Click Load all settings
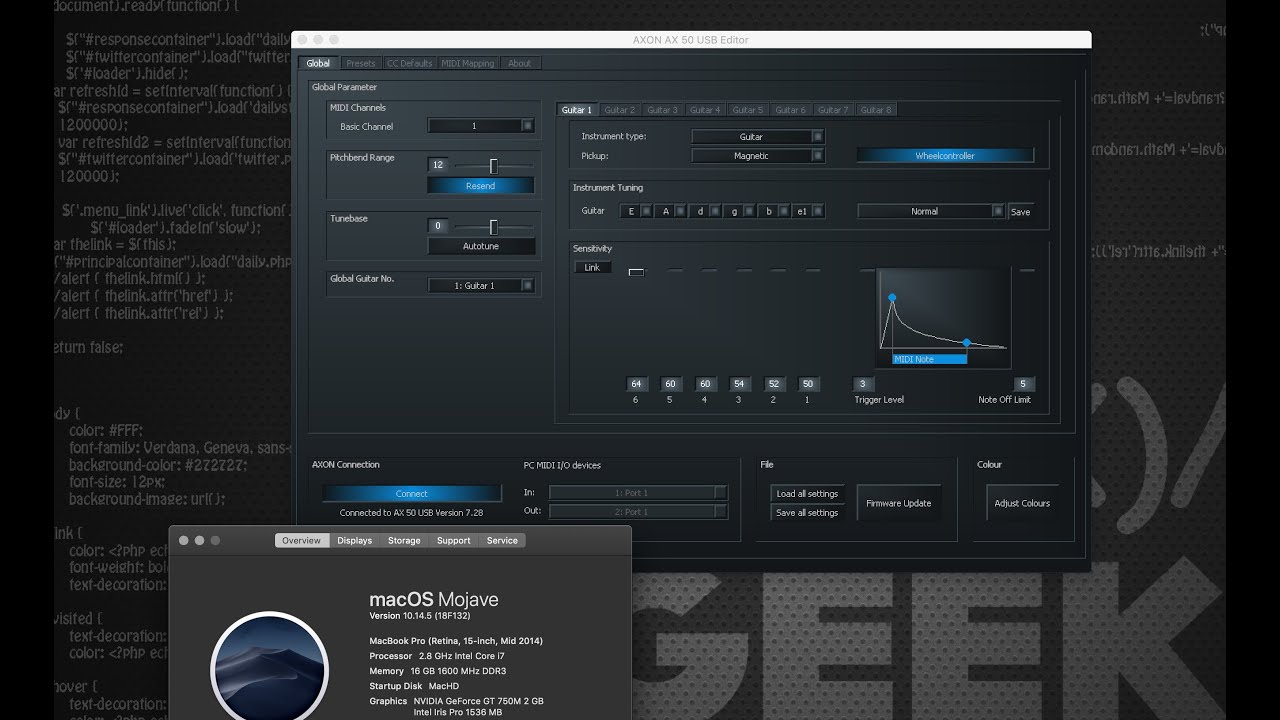The width and height of the screenshot is (1280, 720). 808,494
